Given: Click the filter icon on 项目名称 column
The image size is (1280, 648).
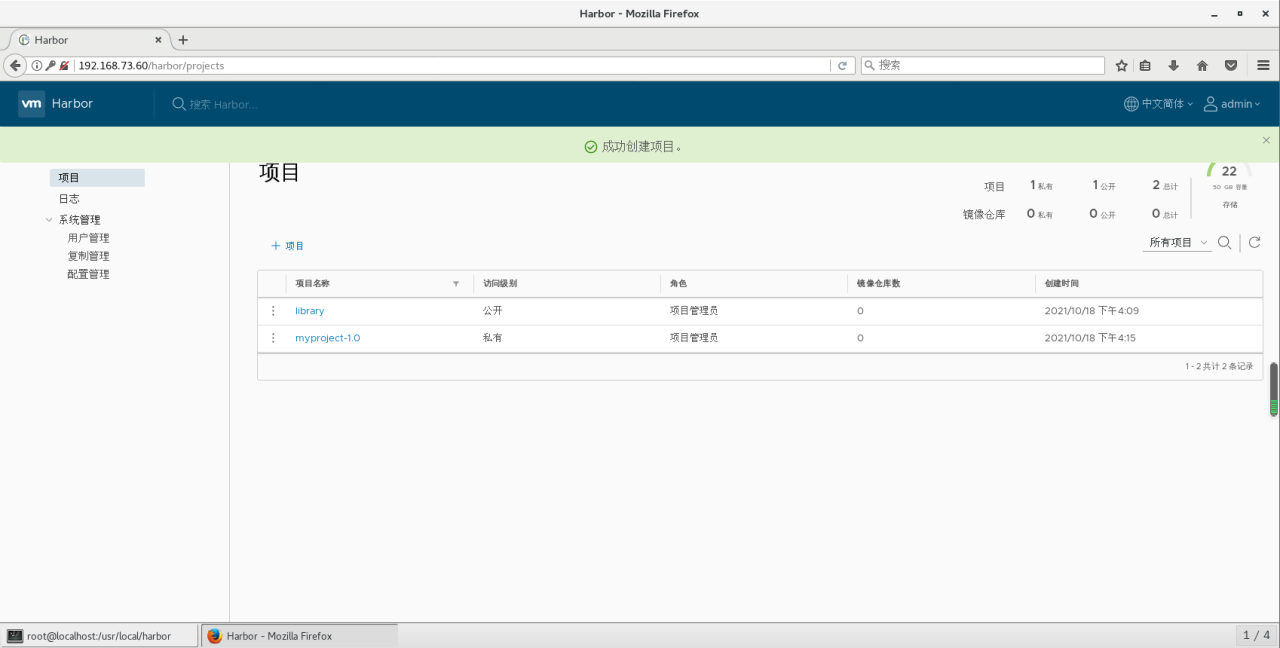Looking at the screenshot, I should [456, 284].
